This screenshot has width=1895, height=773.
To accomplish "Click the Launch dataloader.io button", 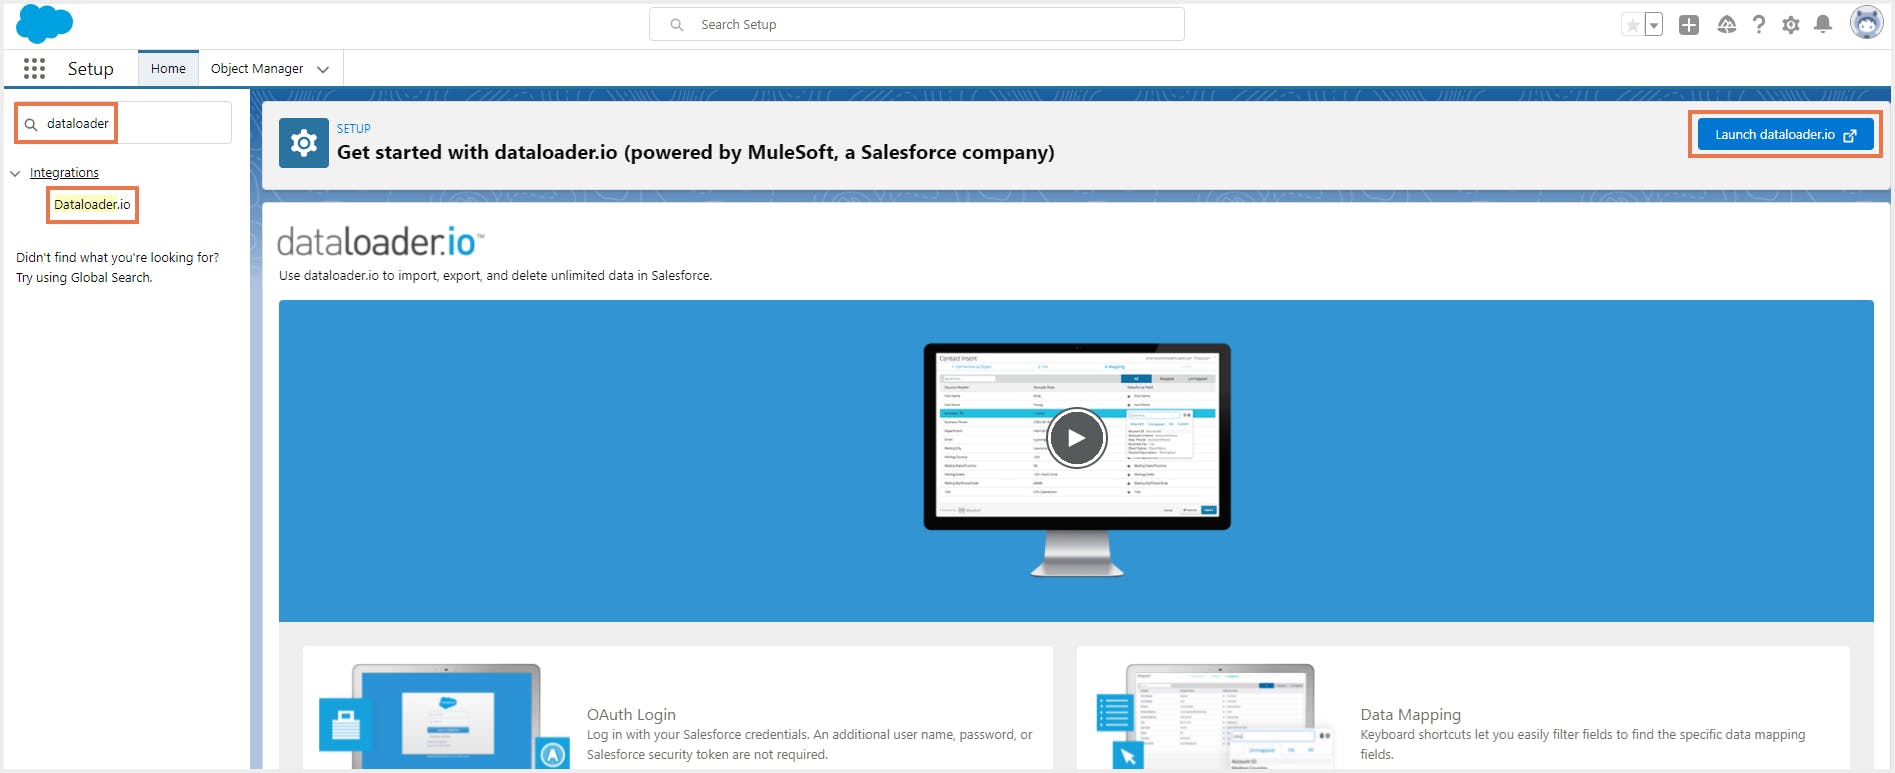I will click(x=1785, y=134).
